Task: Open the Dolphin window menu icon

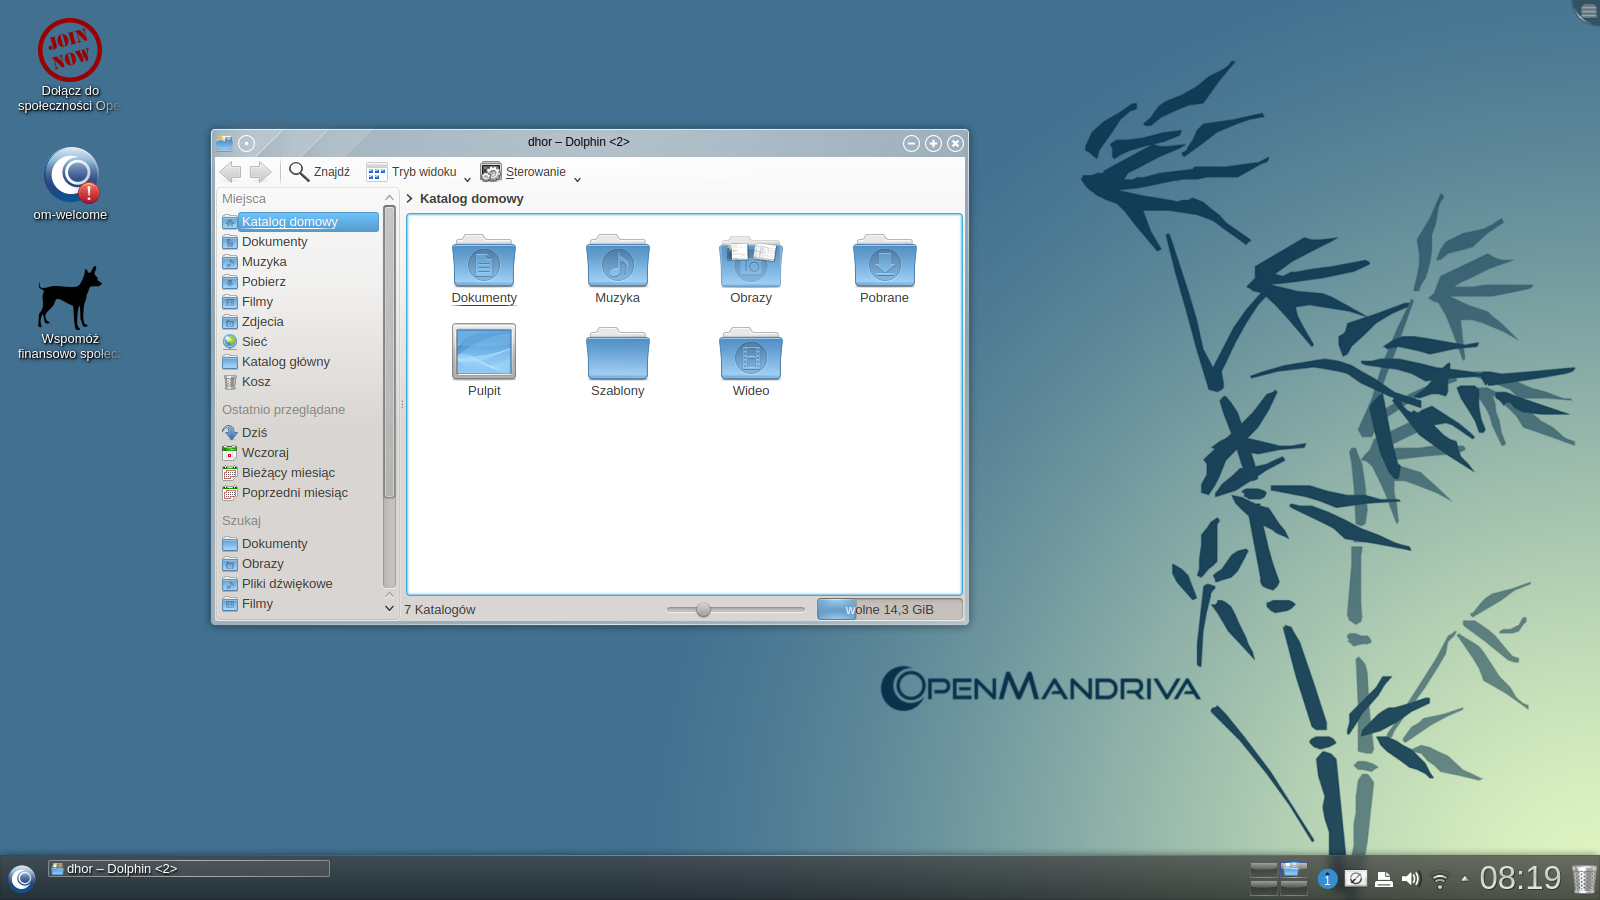Action: [x=225, y=143]
